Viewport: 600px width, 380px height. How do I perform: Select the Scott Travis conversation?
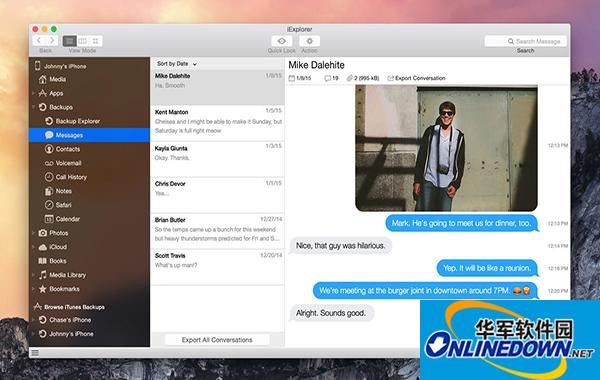pos(218,267)
